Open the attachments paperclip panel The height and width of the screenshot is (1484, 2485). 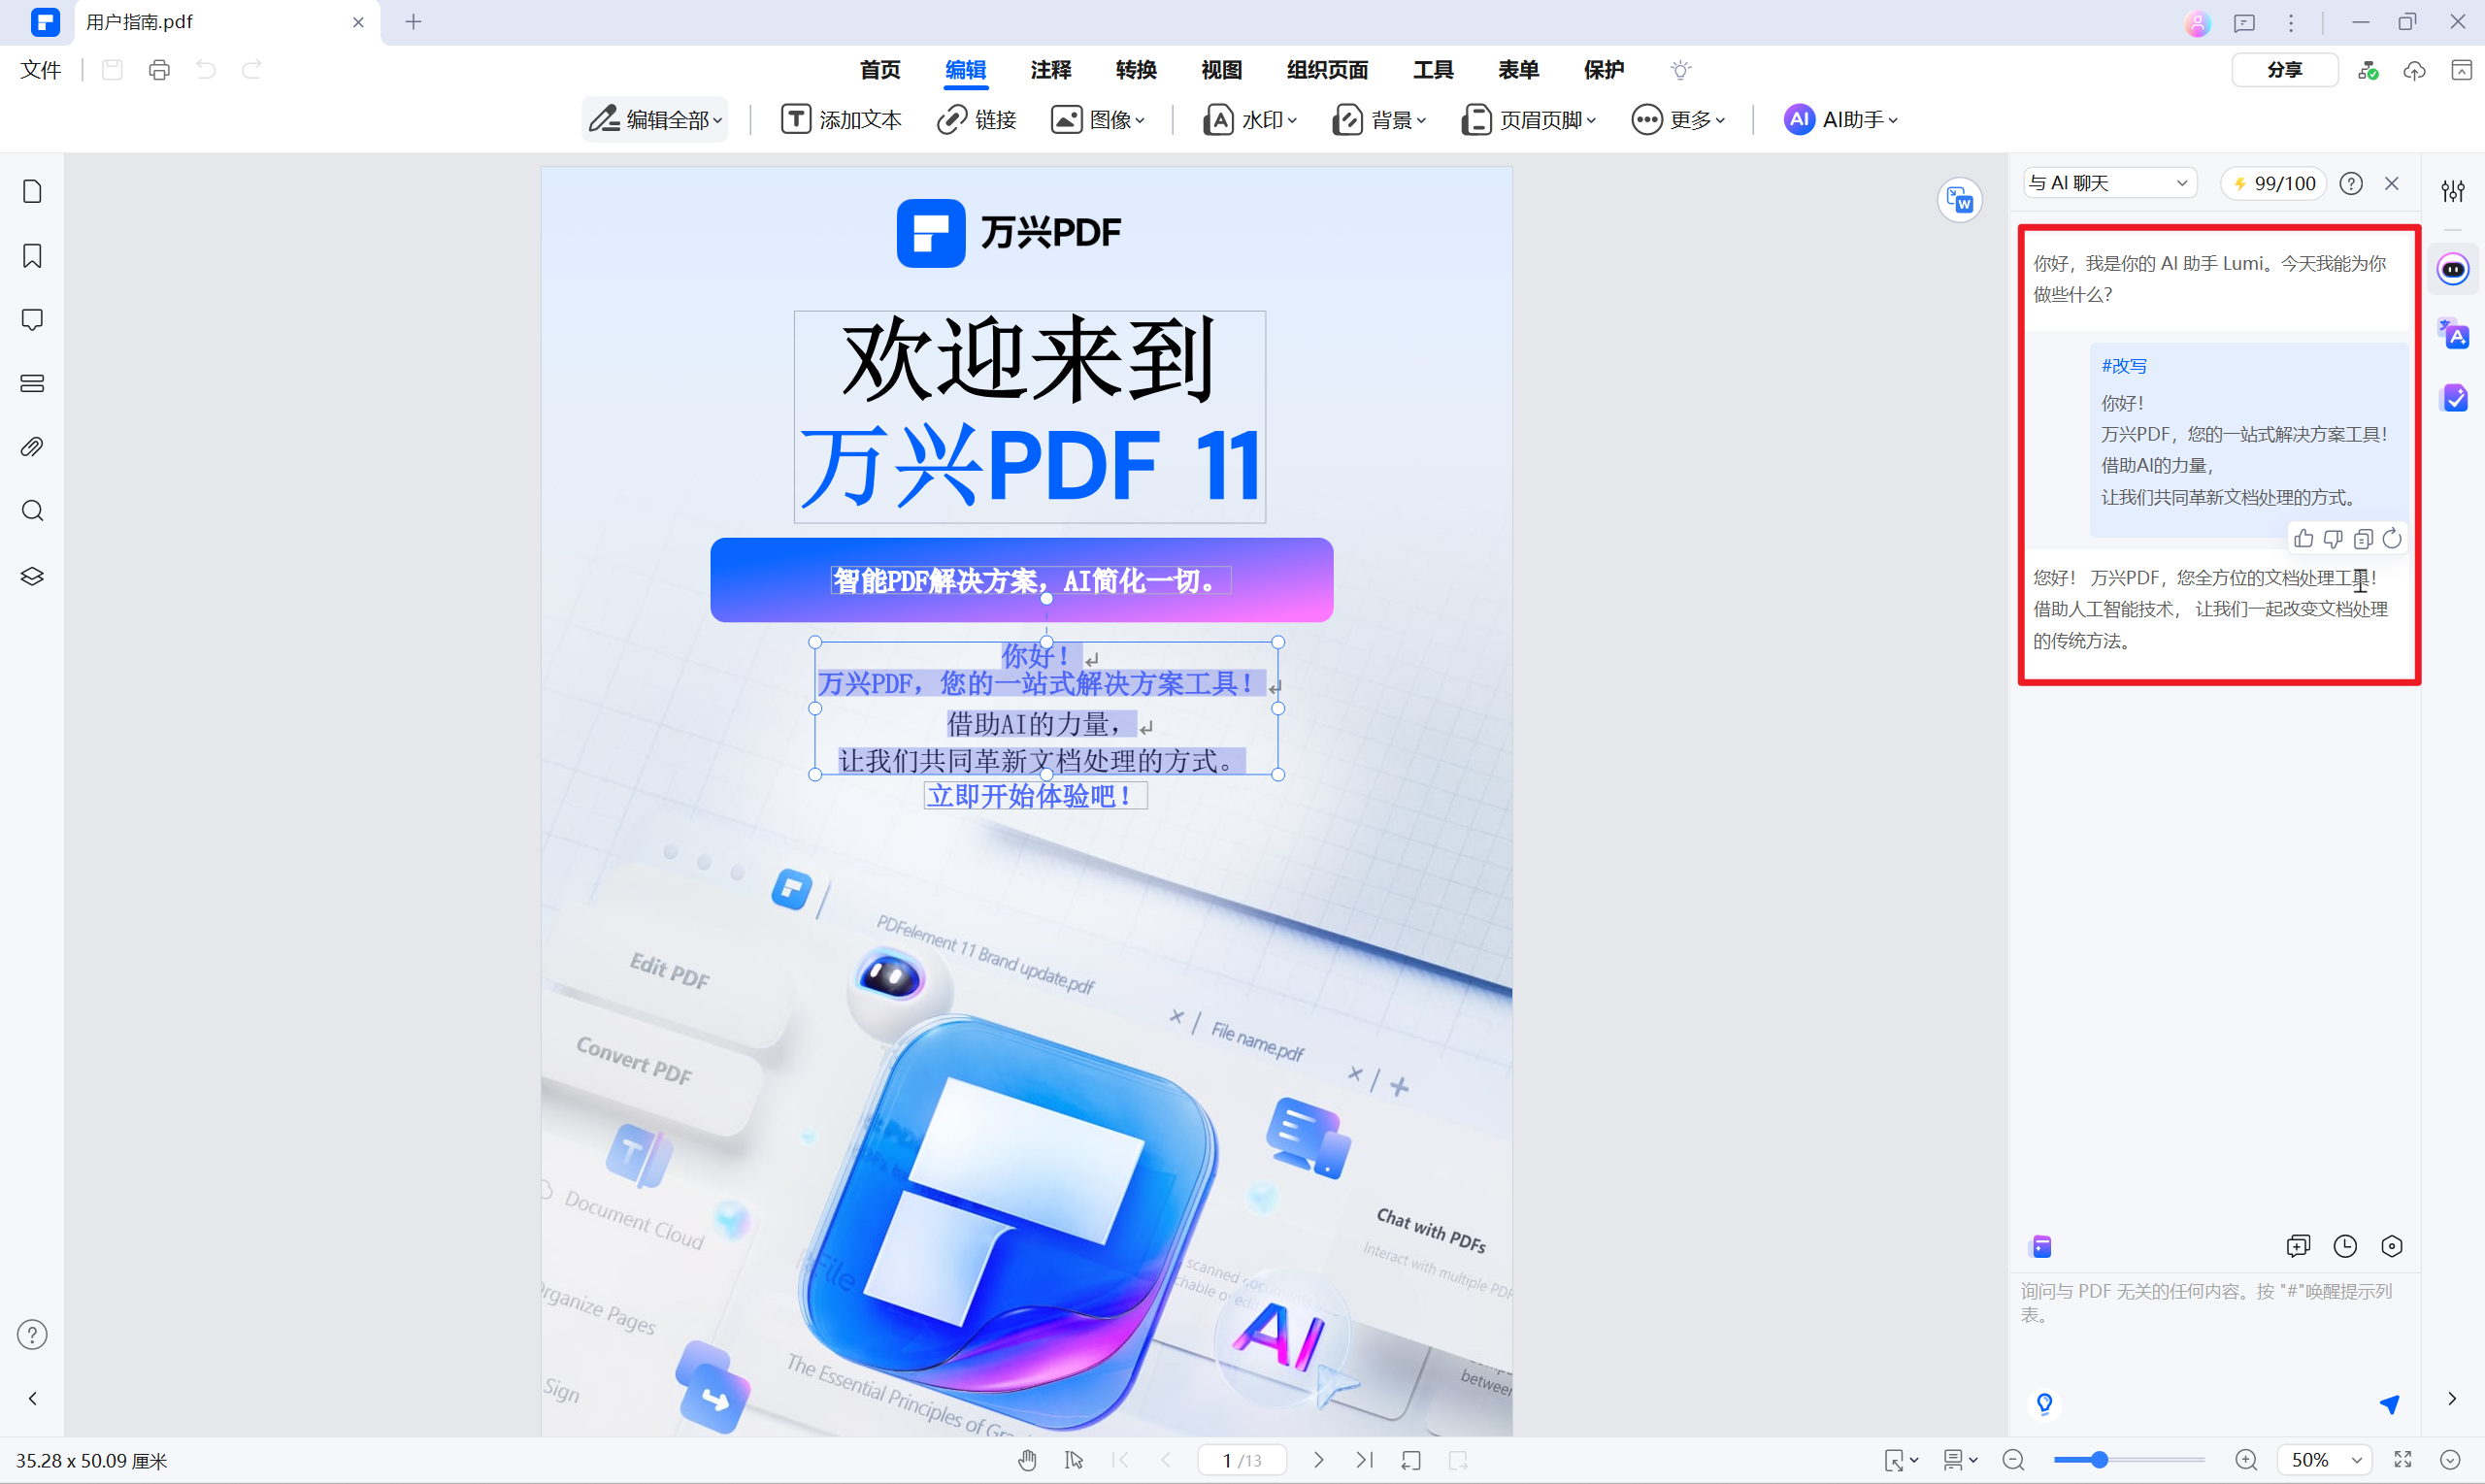[32, 447]
